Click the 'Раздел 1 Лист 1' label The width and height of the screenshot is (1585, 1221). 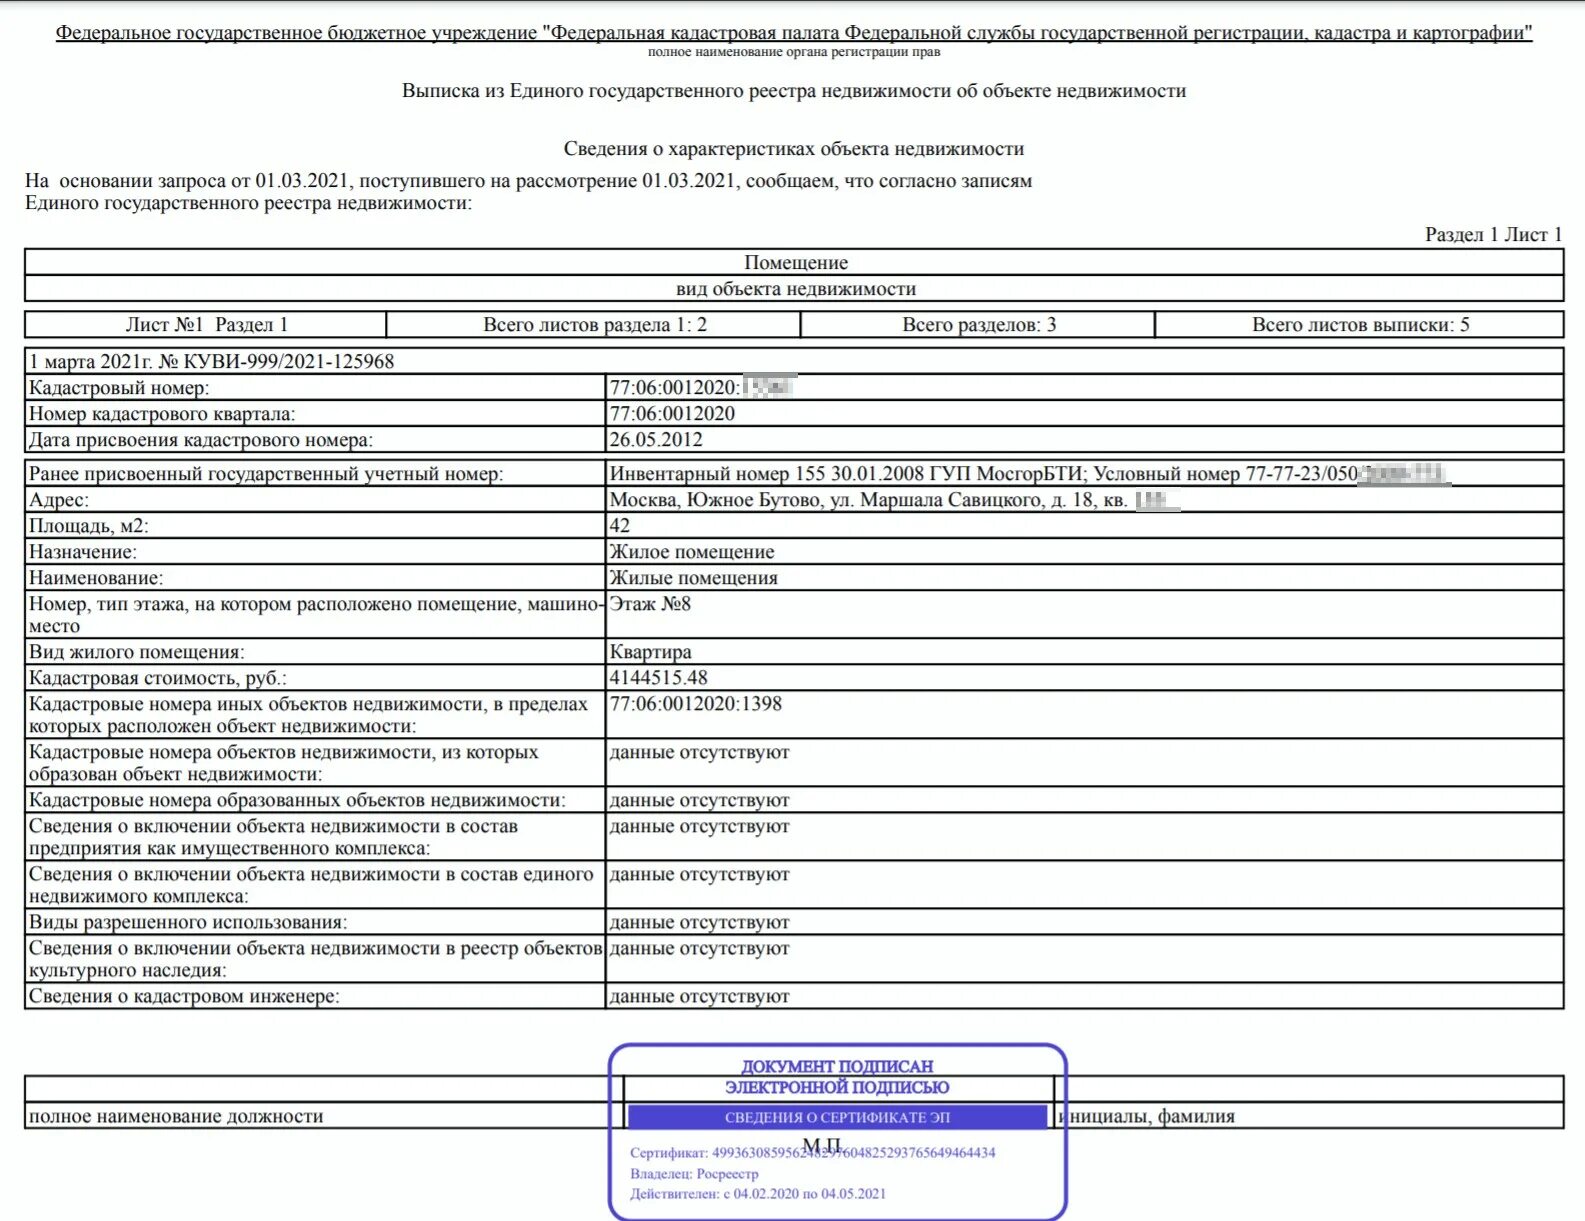(1493, 235)
